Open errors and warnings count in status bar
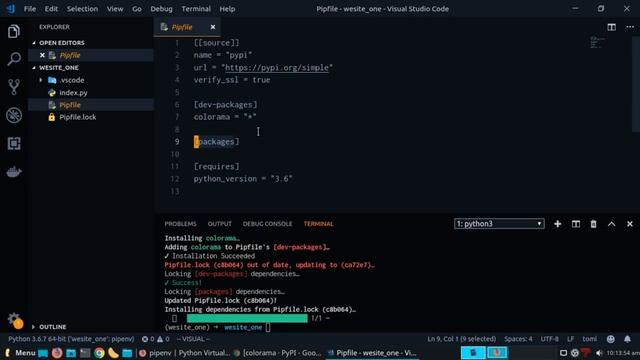640x360 pixels. click(x=156, y=339)
